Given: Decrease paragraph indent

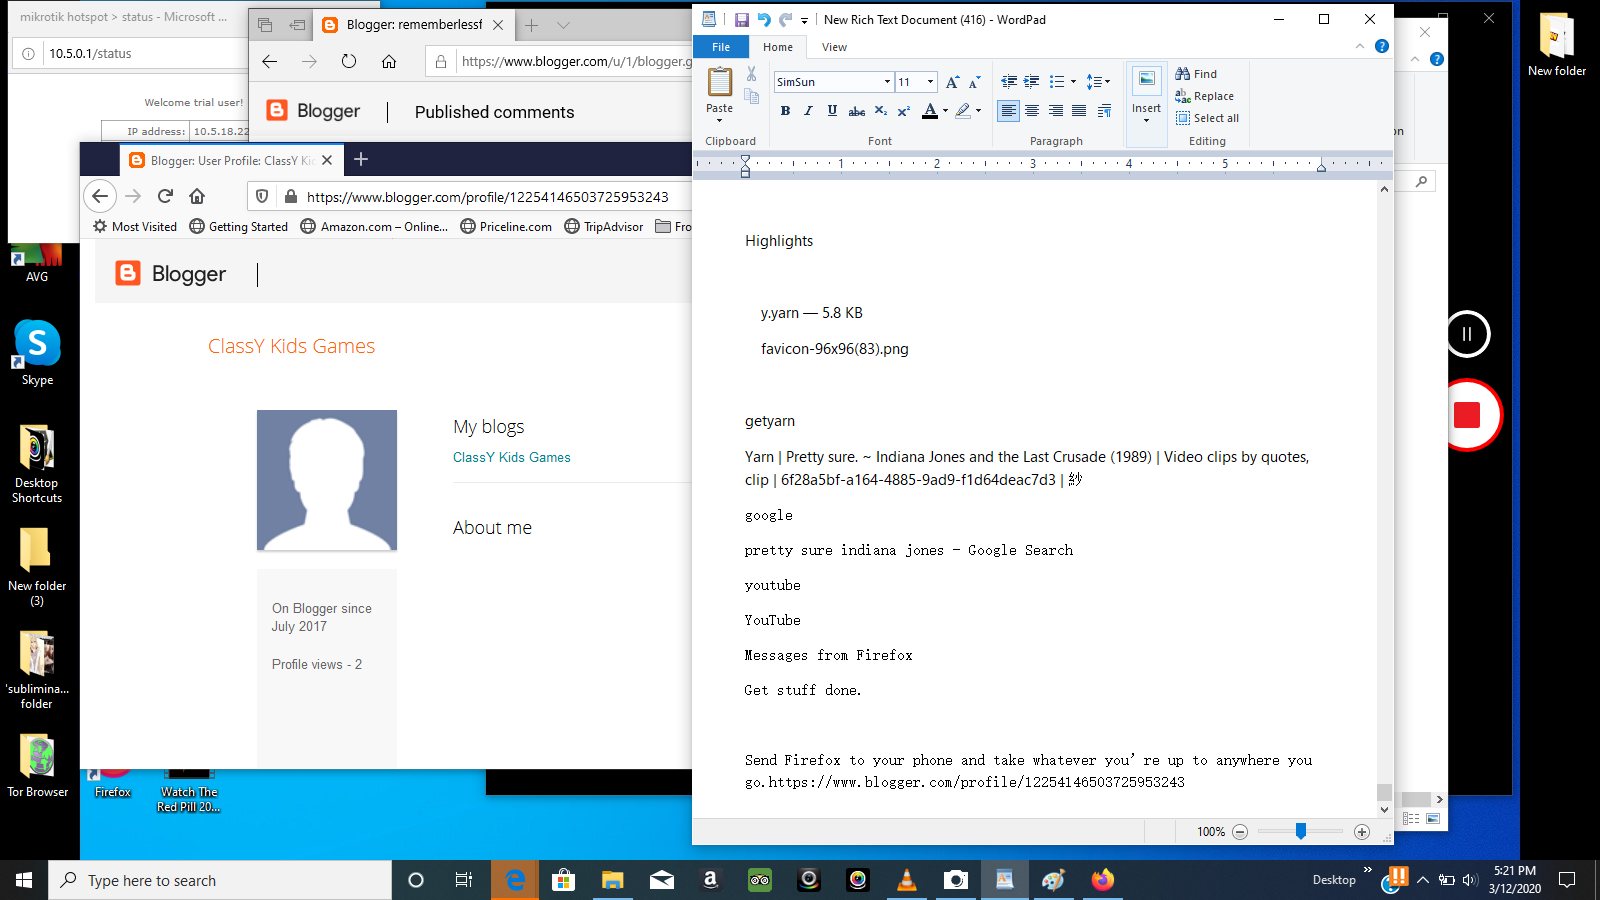Looking at the screenshot, I should [1009, 82].
